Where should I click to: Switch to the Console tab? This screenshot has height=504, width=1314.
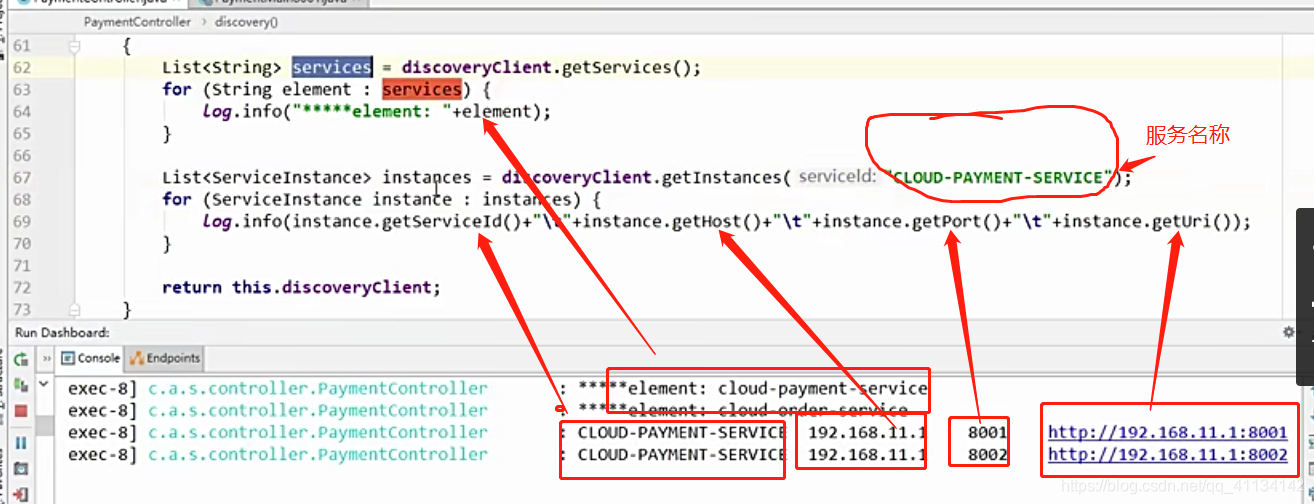91,358
